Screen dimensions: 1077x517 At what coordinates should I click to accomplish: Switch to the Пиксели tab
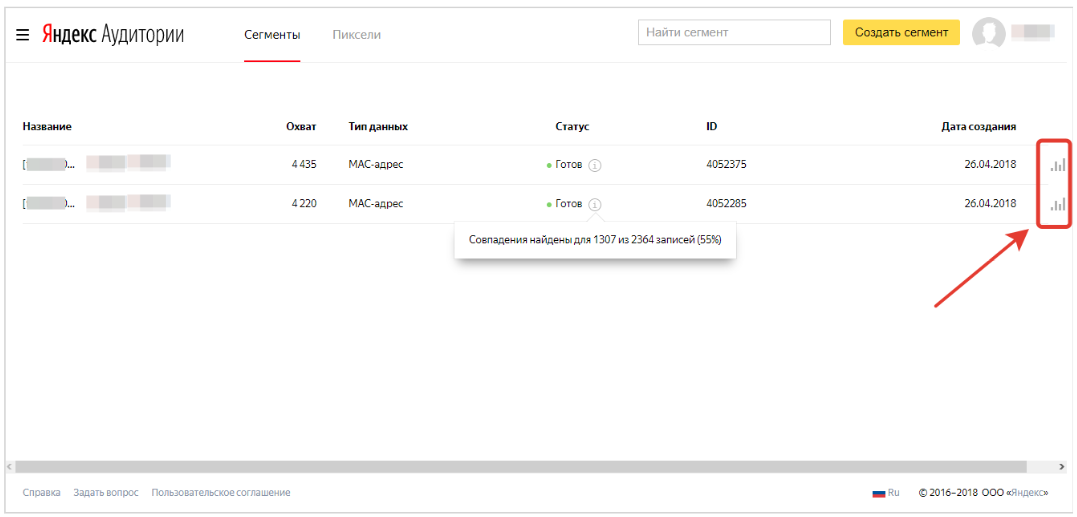click(x=356, y=34)
